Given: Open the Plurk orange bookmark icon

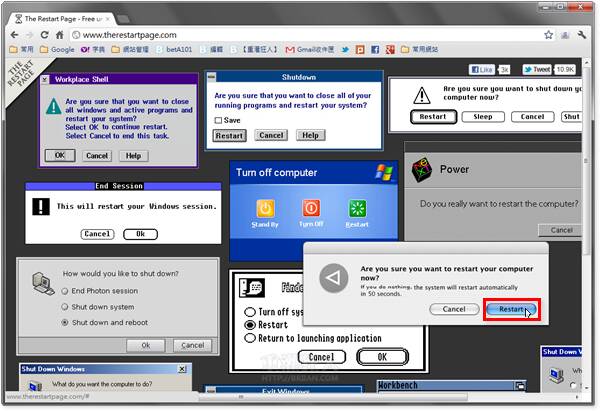Looking at the screenshot, I should coord(360,49).
